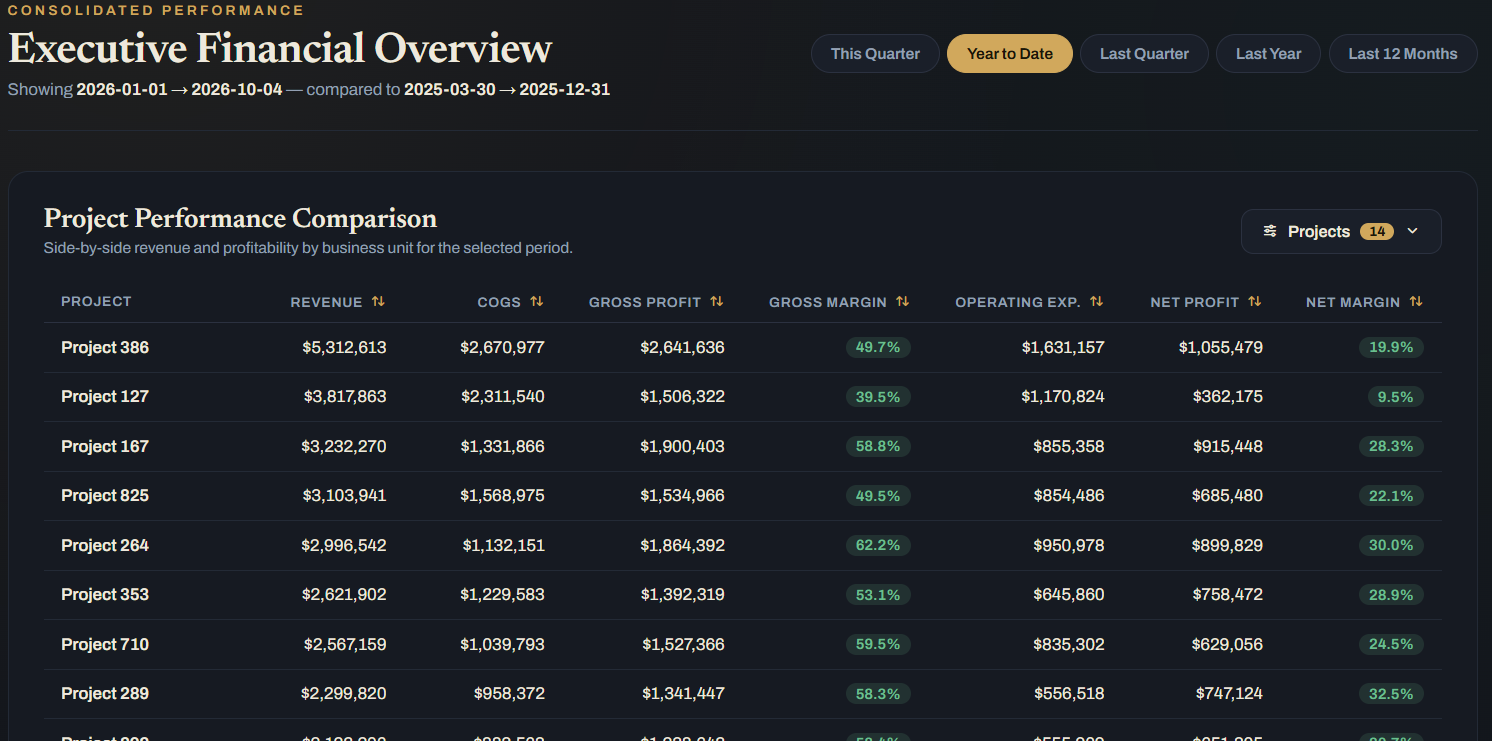Click the COGS sort arrows icon
The width and height of the screenshot is (1492, 741).
coord(537,301)
